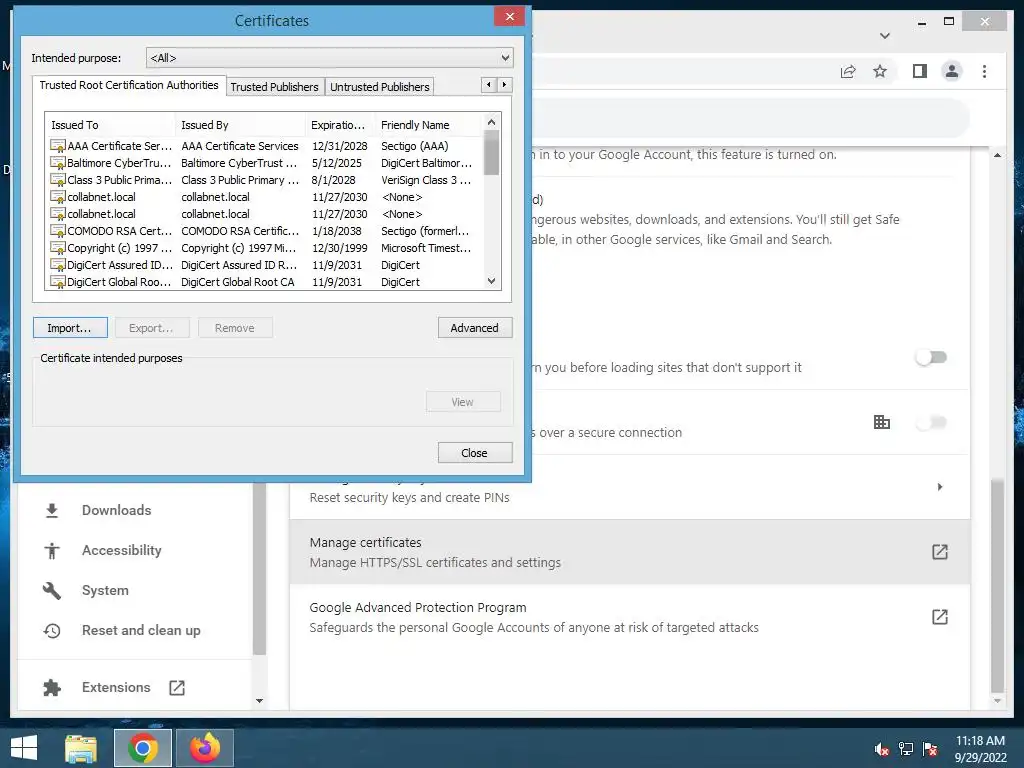
Task: Open Manage certificates external link icon
Action: point(939,552)
